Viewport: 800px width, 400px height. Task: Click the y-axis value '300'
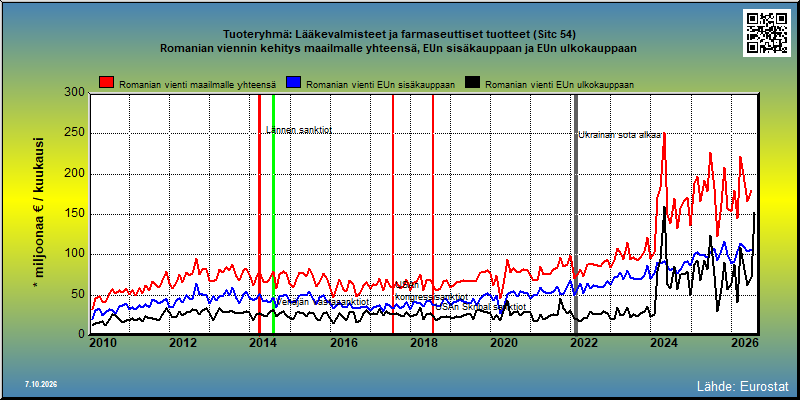pyautogui.click(x=75, y=93)
